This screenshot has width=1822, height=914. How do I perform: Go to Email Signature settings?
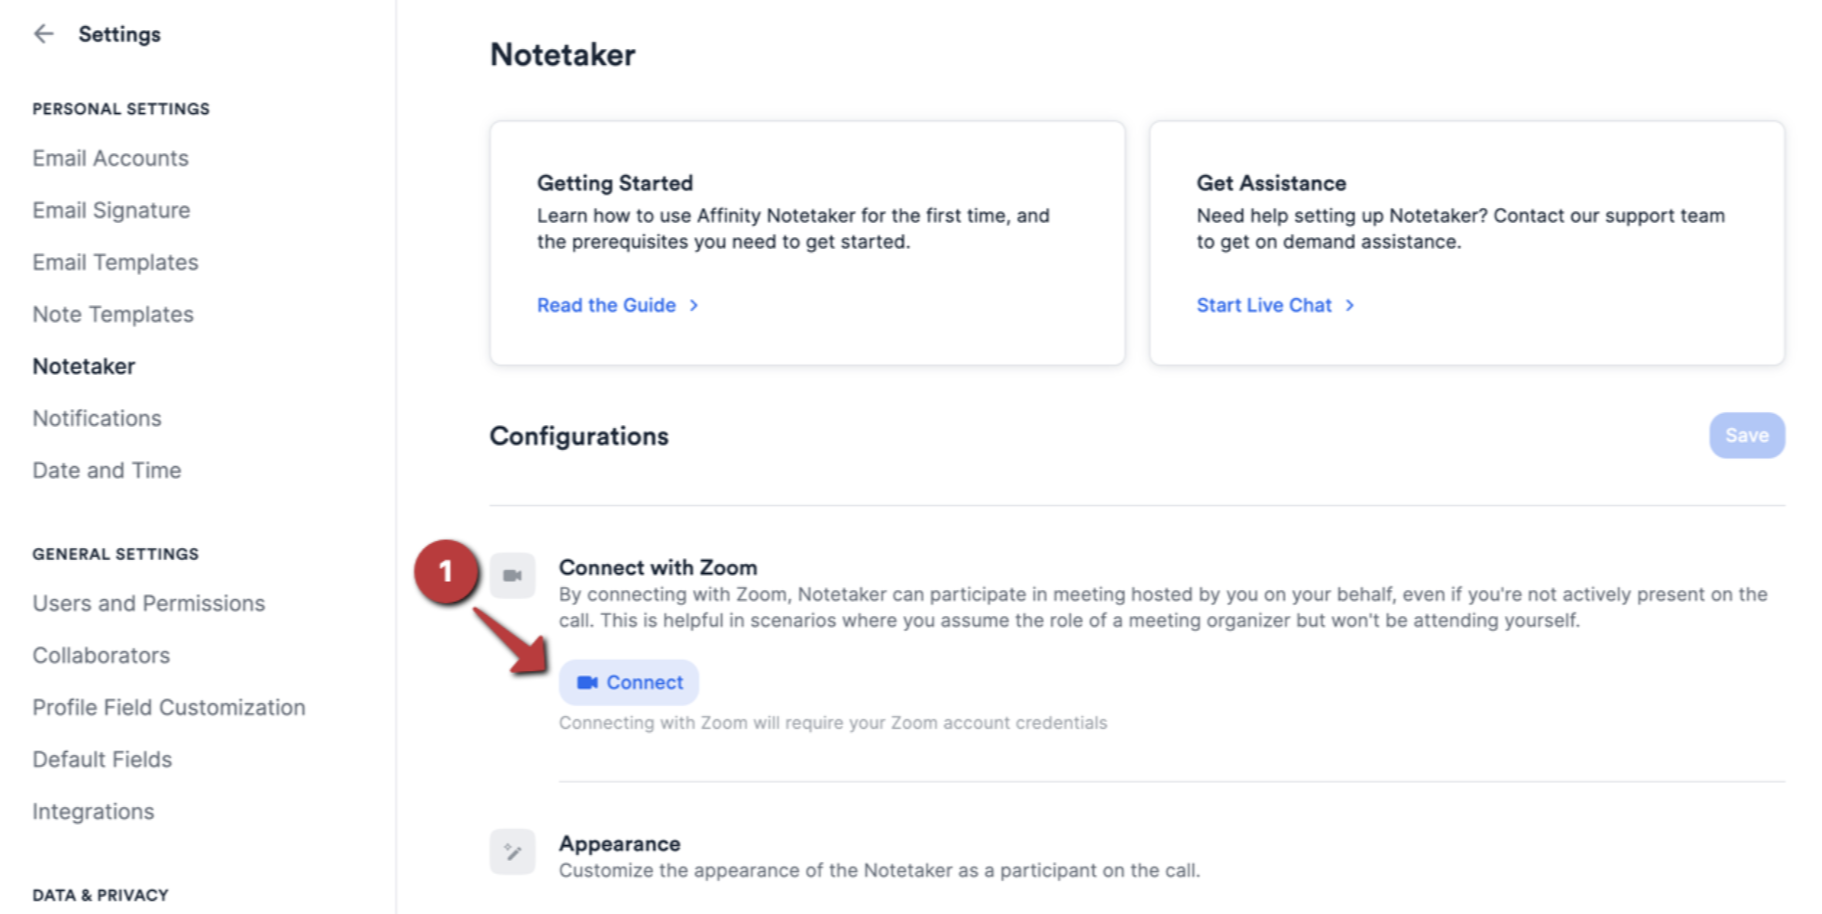(111, 210)
